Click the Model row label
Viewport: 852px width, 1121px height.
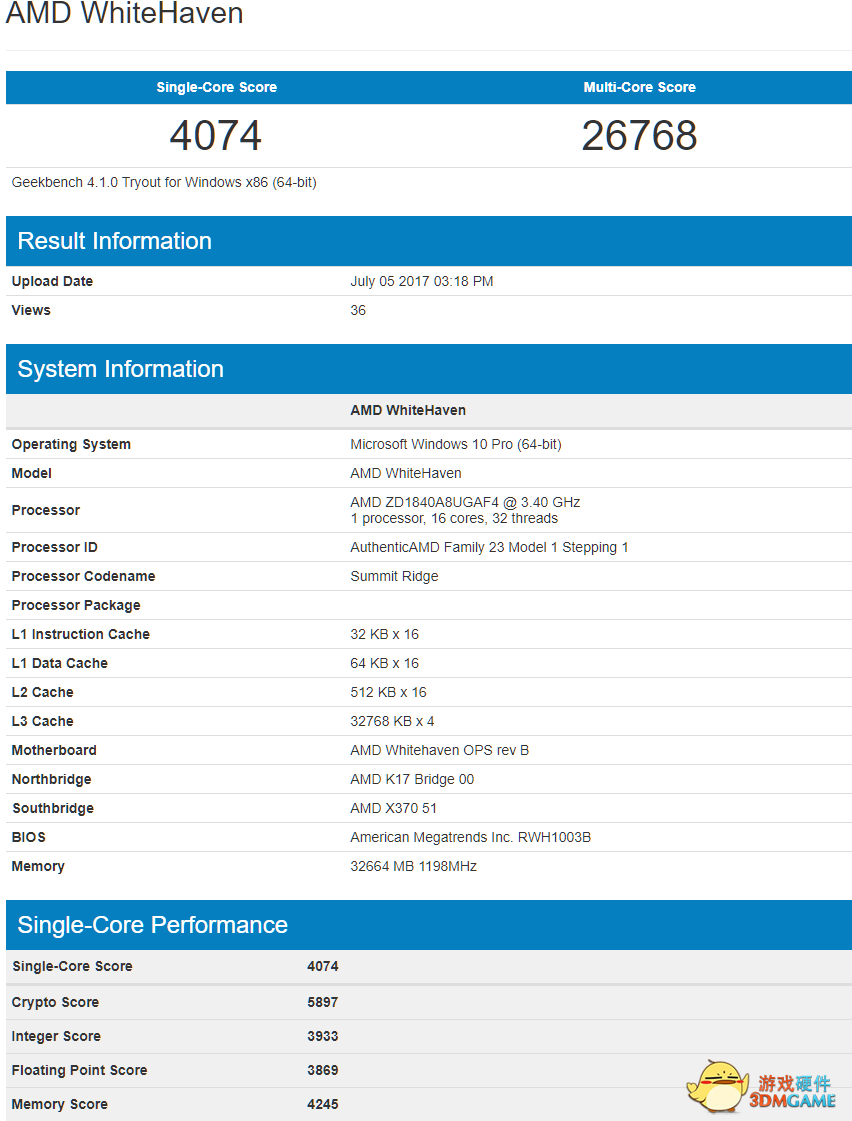(31, 473)
